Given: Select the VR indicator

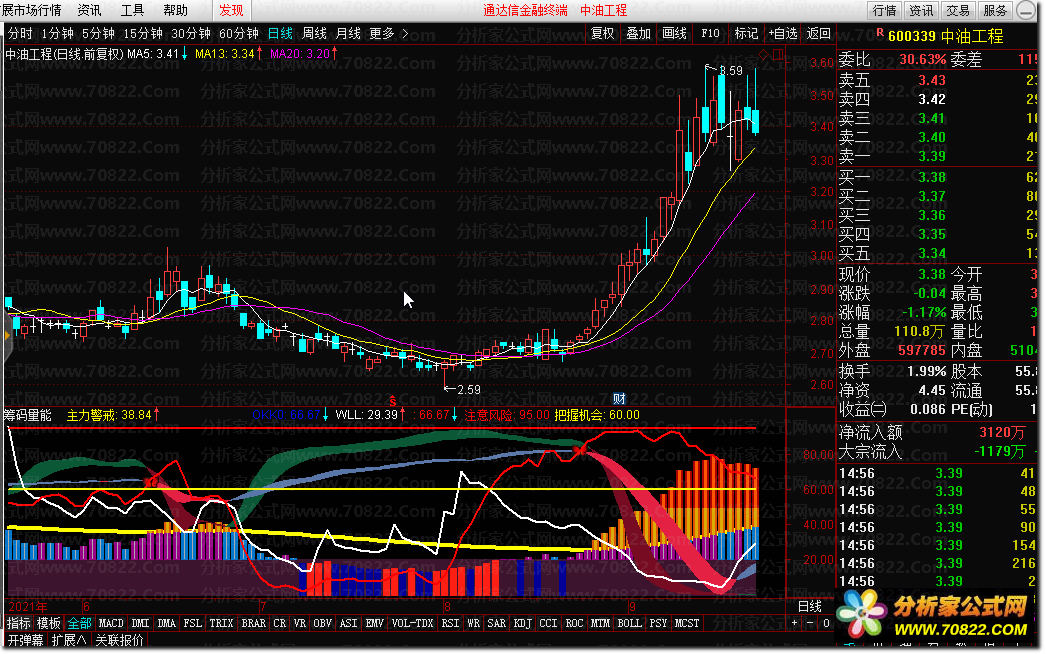Looking at the screenshot, I should pos(300,623).
